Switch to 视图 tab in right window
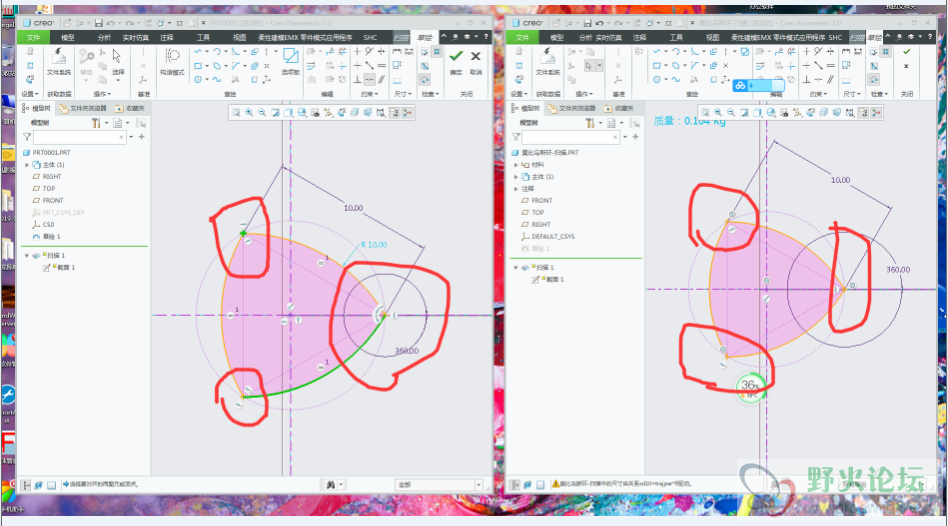This screenshot has height=526, width=948. point(713,37)
